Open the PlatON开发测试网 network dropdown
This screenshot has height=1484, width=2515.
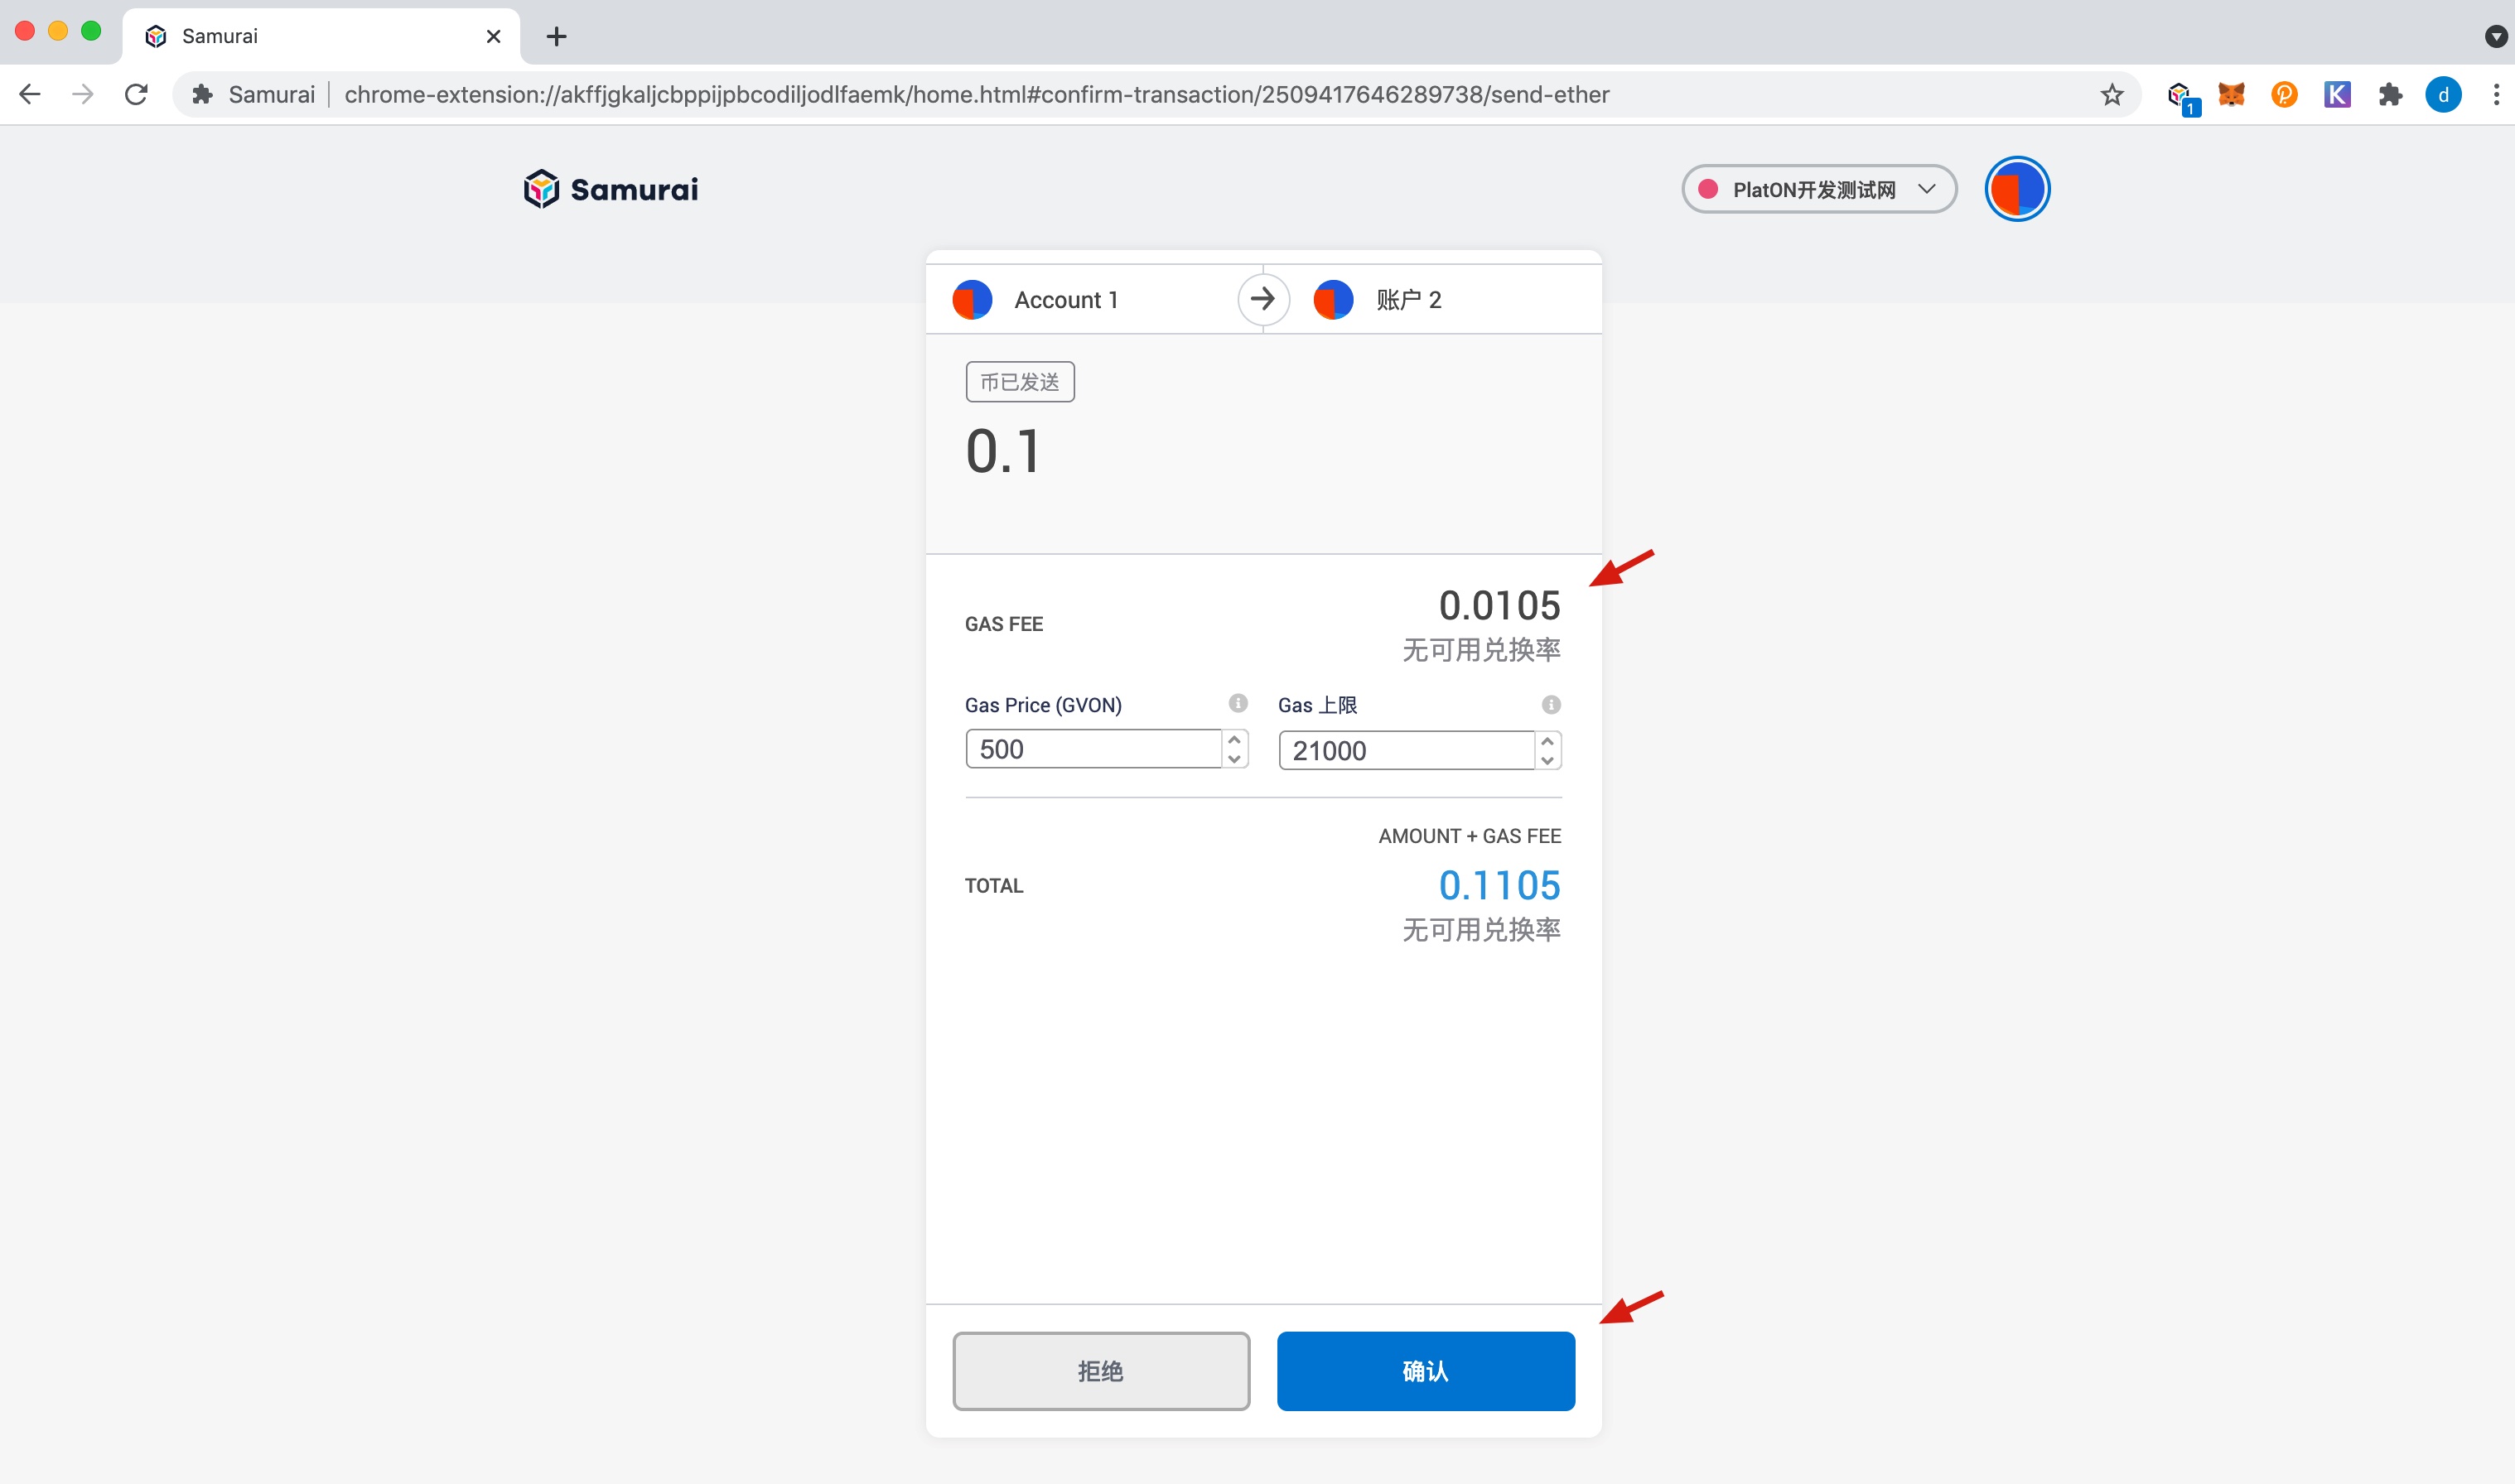tap(1819, 189)
